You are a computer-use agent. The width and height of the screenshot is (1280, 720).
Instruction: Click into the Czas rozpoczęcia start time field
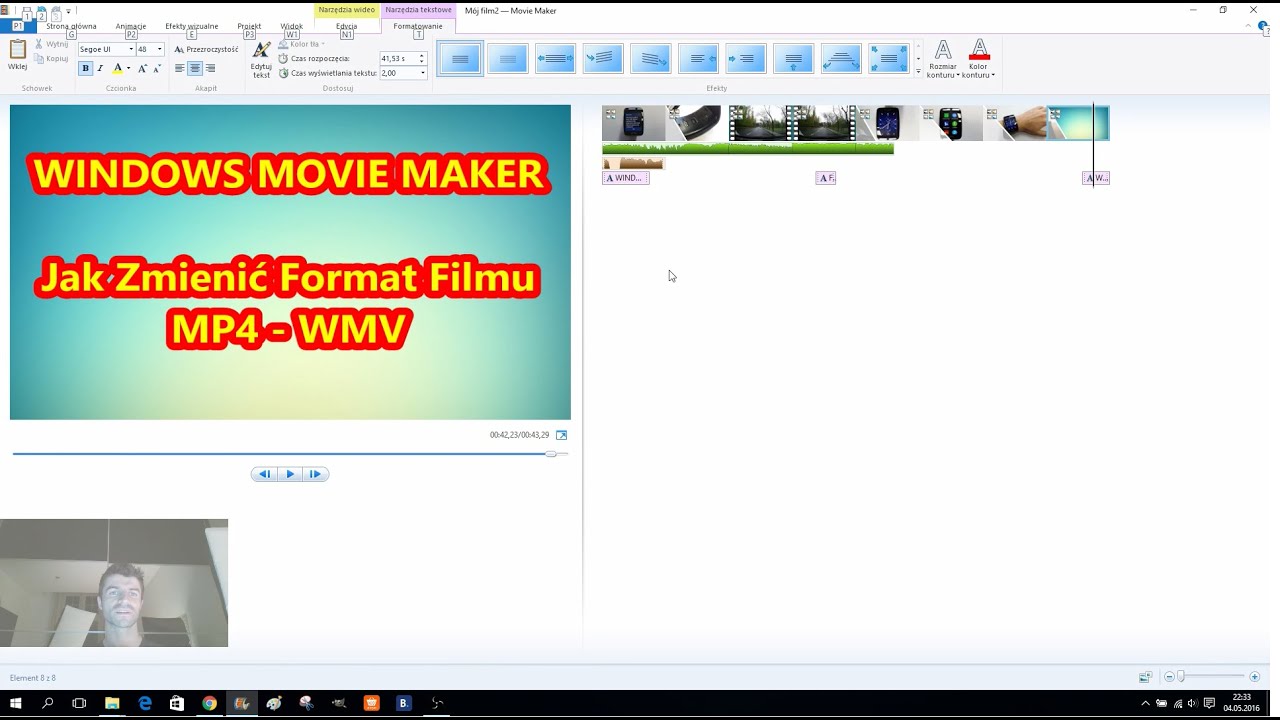click(397, 58)
